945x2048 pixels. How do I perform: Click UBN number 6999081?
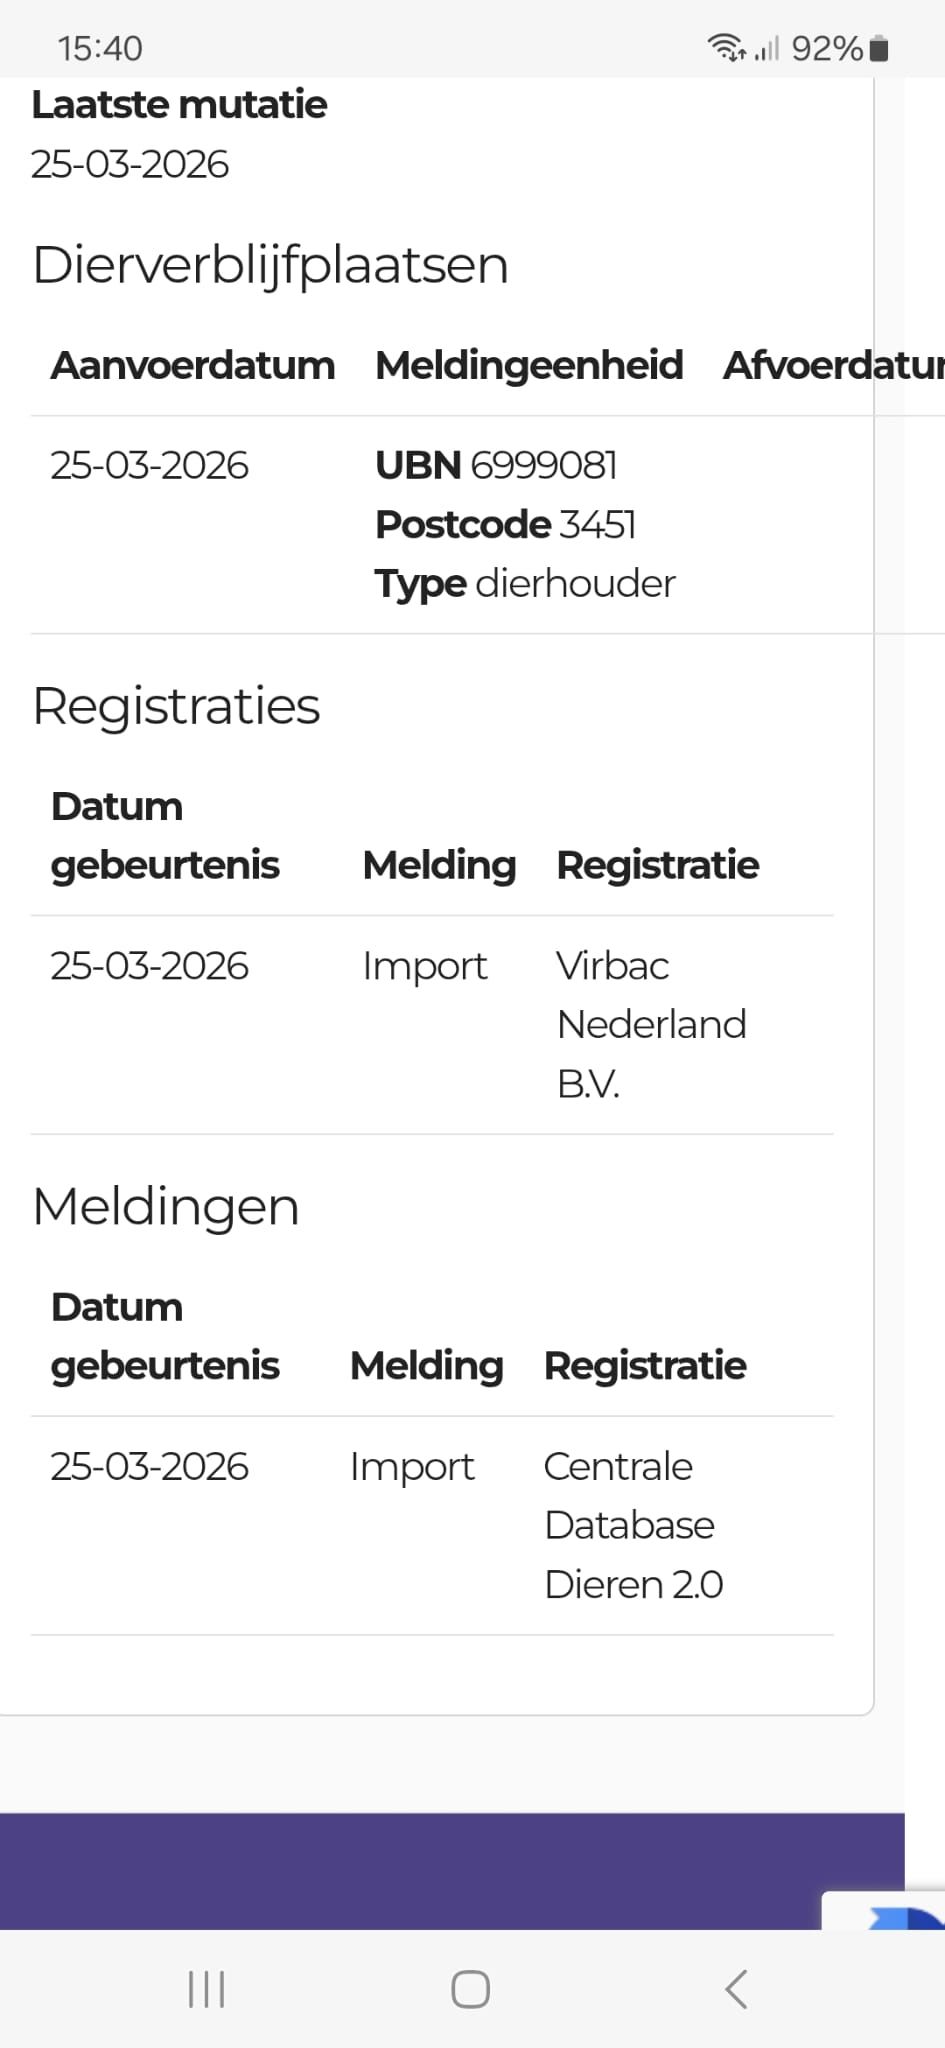[x=543, y=465]
